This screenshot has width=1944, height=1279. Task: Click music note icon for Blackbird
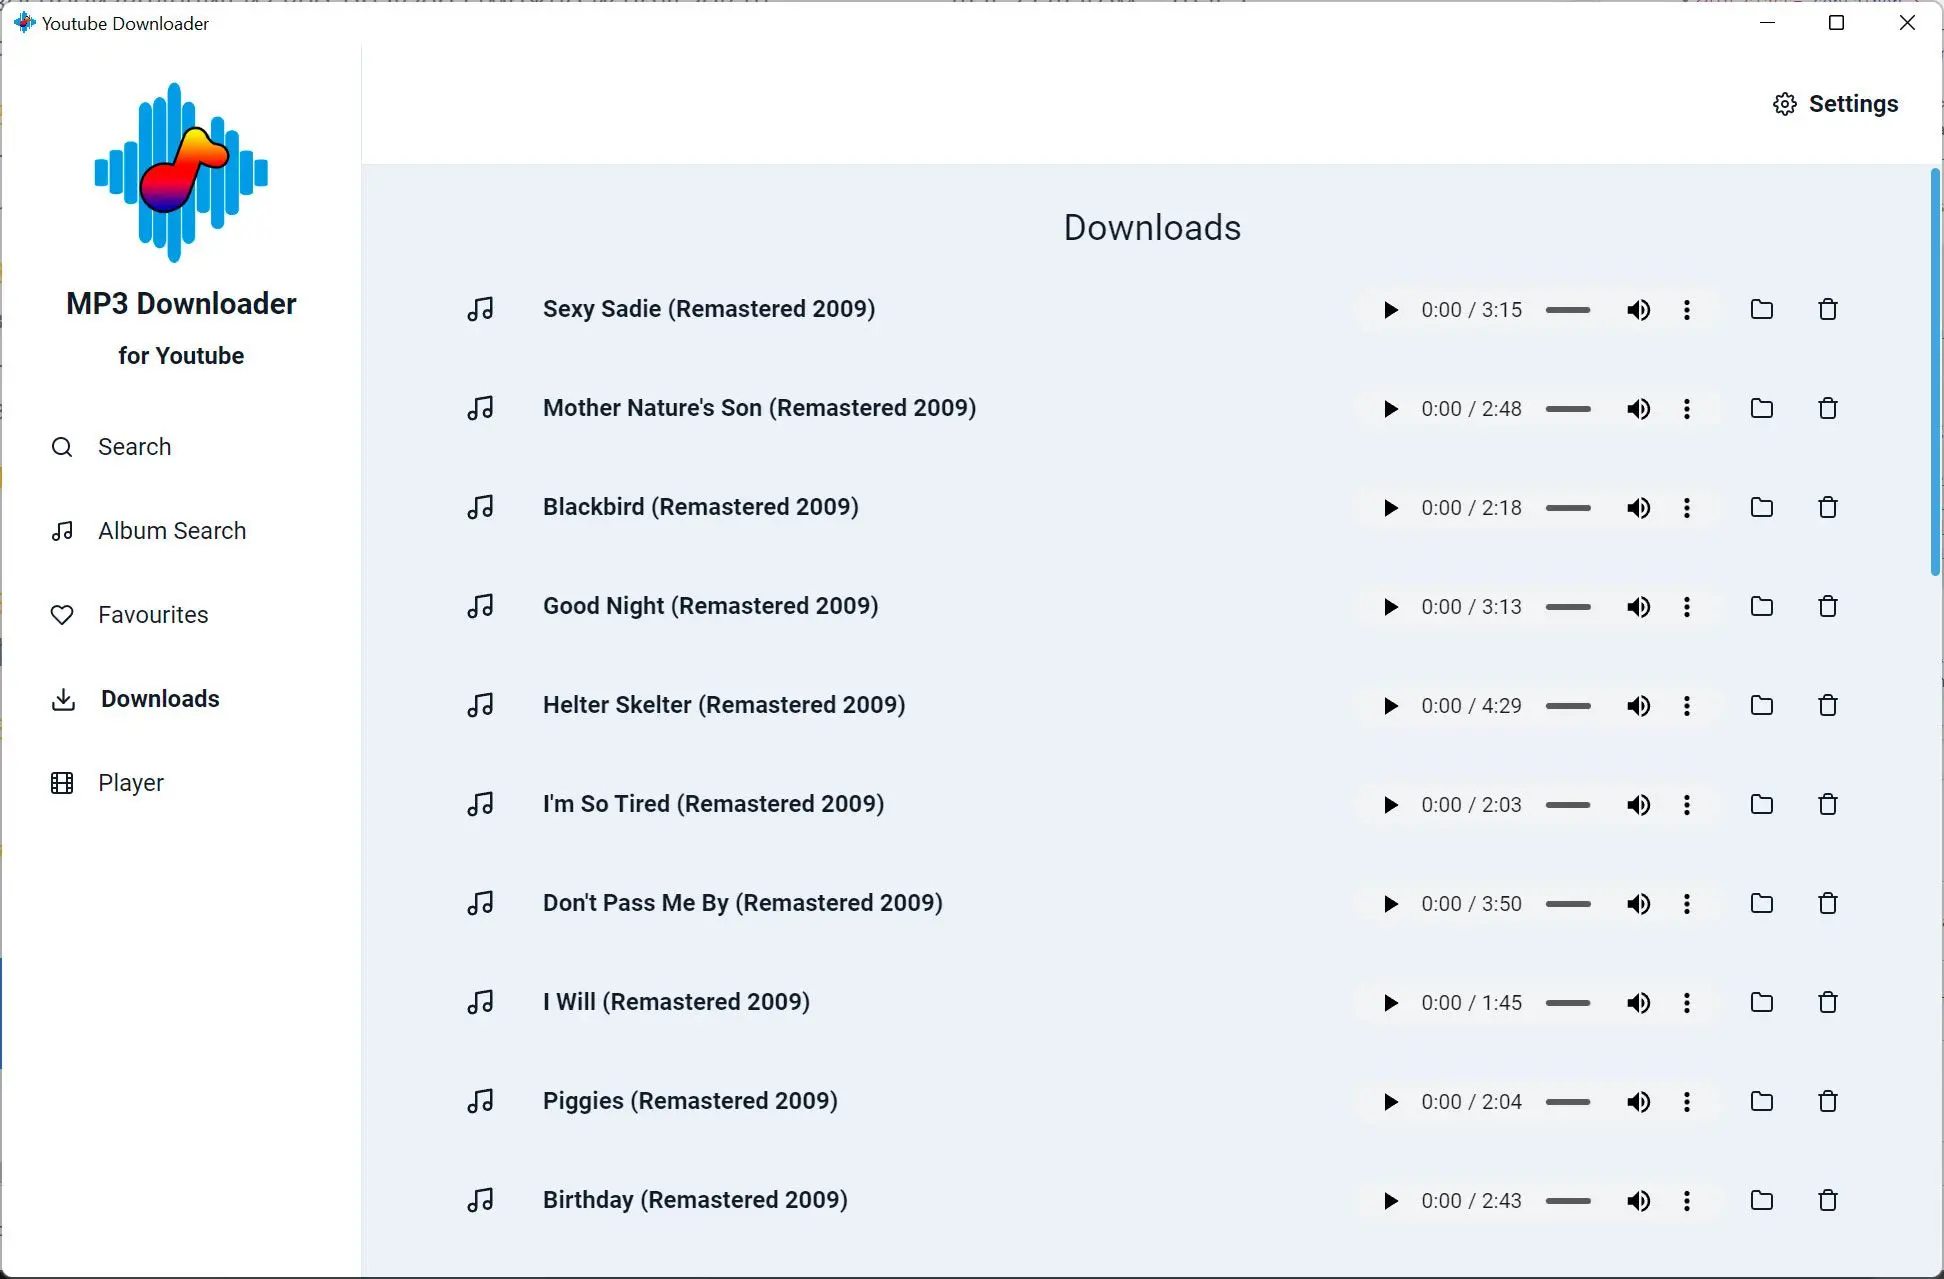(x=480, y=507)
